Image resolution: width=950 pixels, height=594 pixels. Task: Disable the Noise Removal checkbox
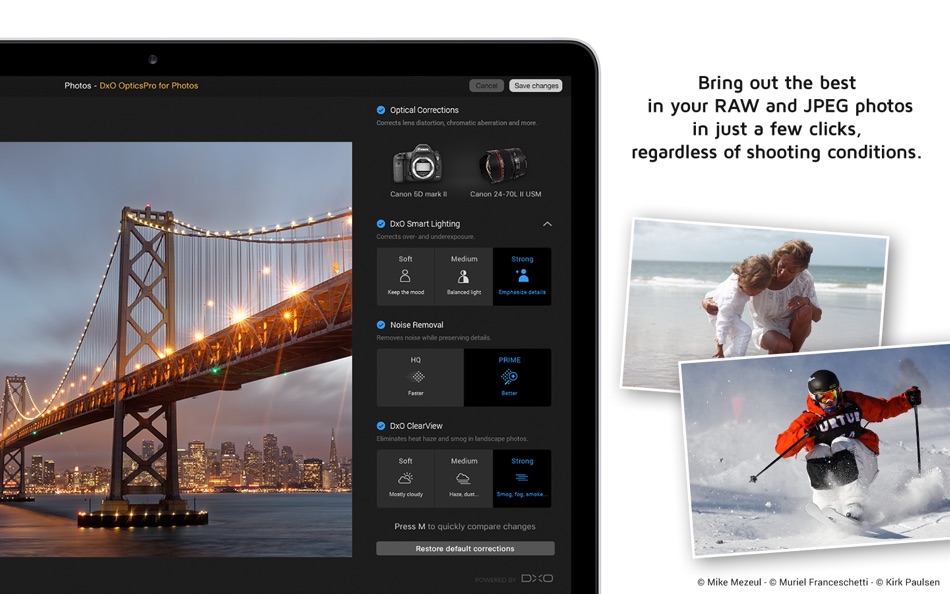coord(380,325)
